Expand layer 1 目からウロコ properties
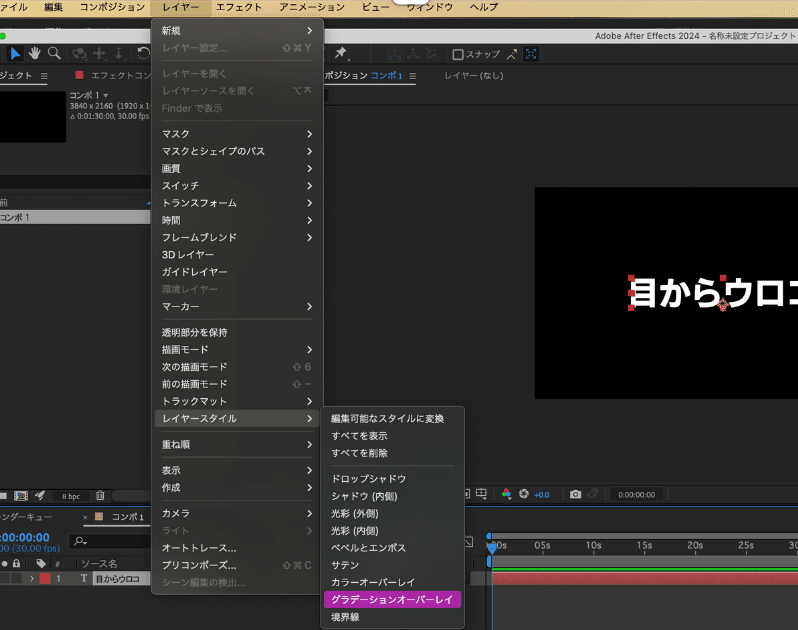The image size is (798, 630). click(32, 579)
